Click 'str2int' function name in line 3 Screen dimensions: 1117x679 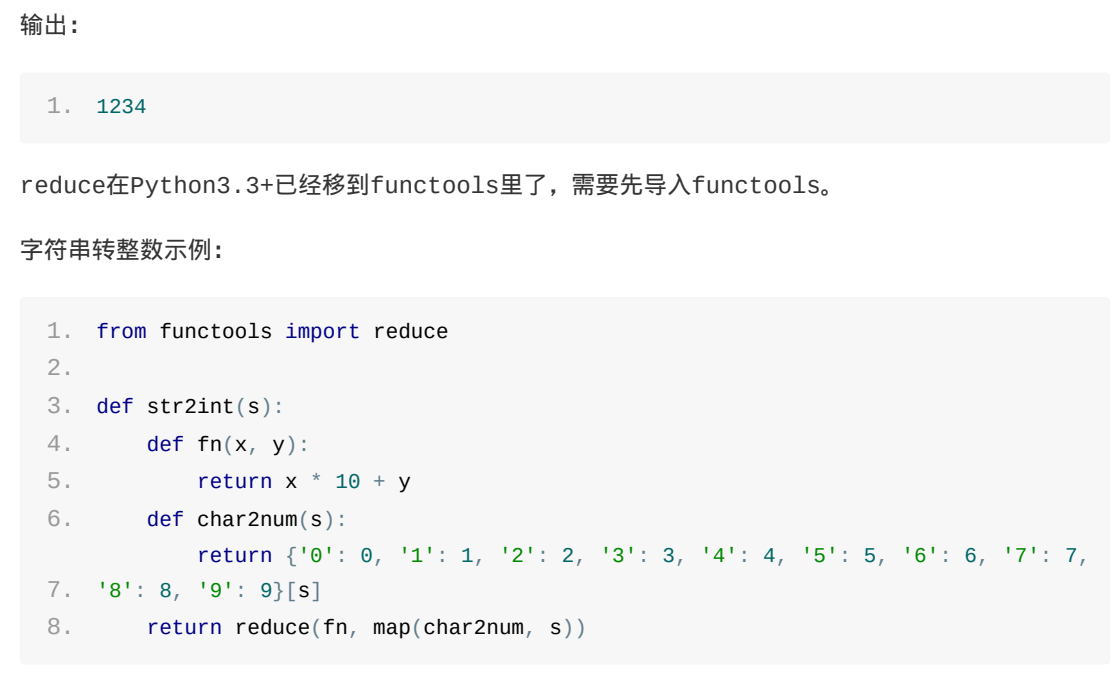coord(190,406)
